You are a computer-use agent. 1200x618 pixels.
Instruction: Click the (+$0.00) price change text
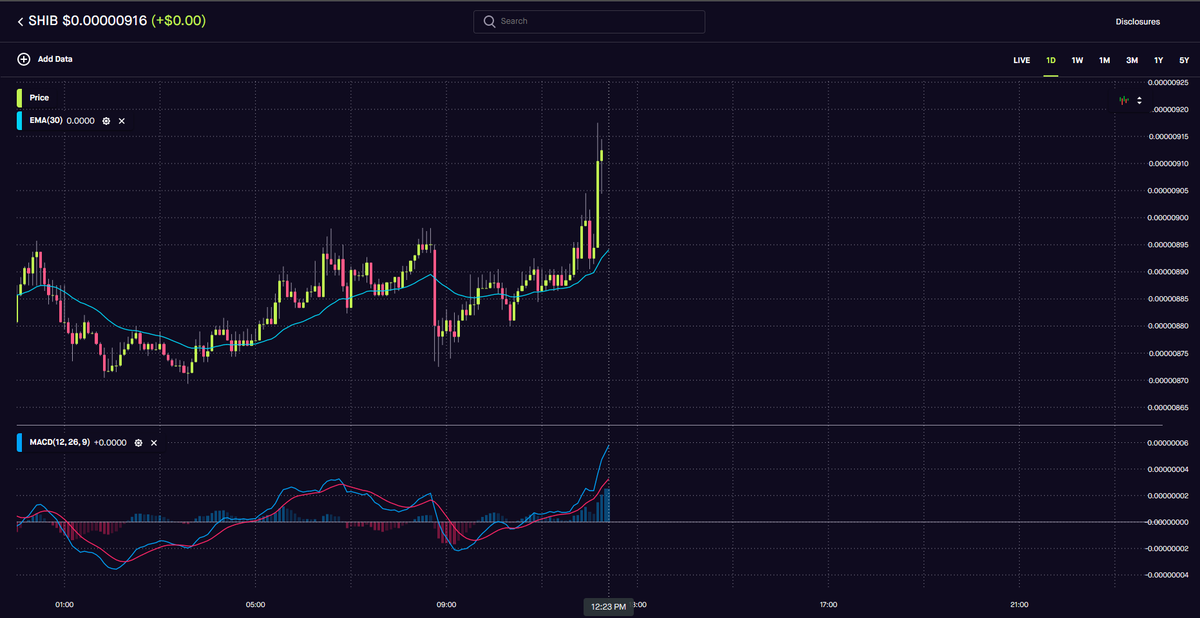click(179, 21)
